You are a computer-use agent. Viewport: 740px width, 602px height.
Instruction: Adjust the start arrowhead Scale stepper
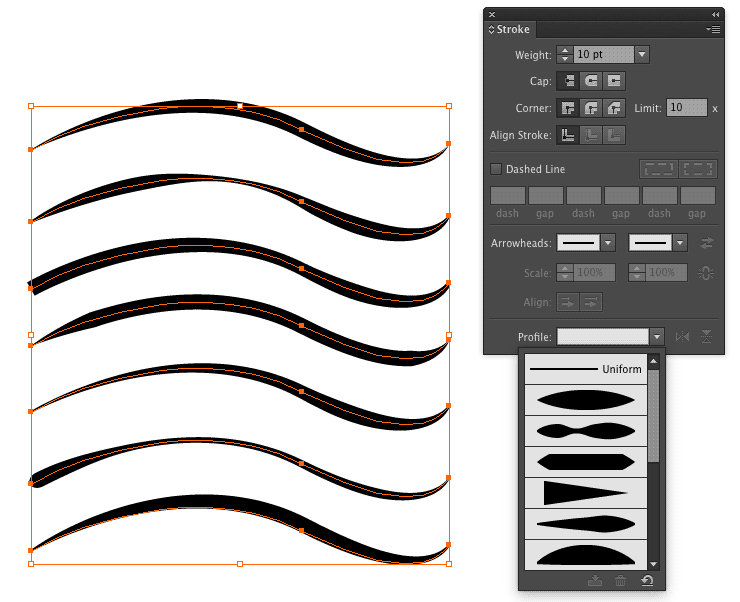click(564, 272)
